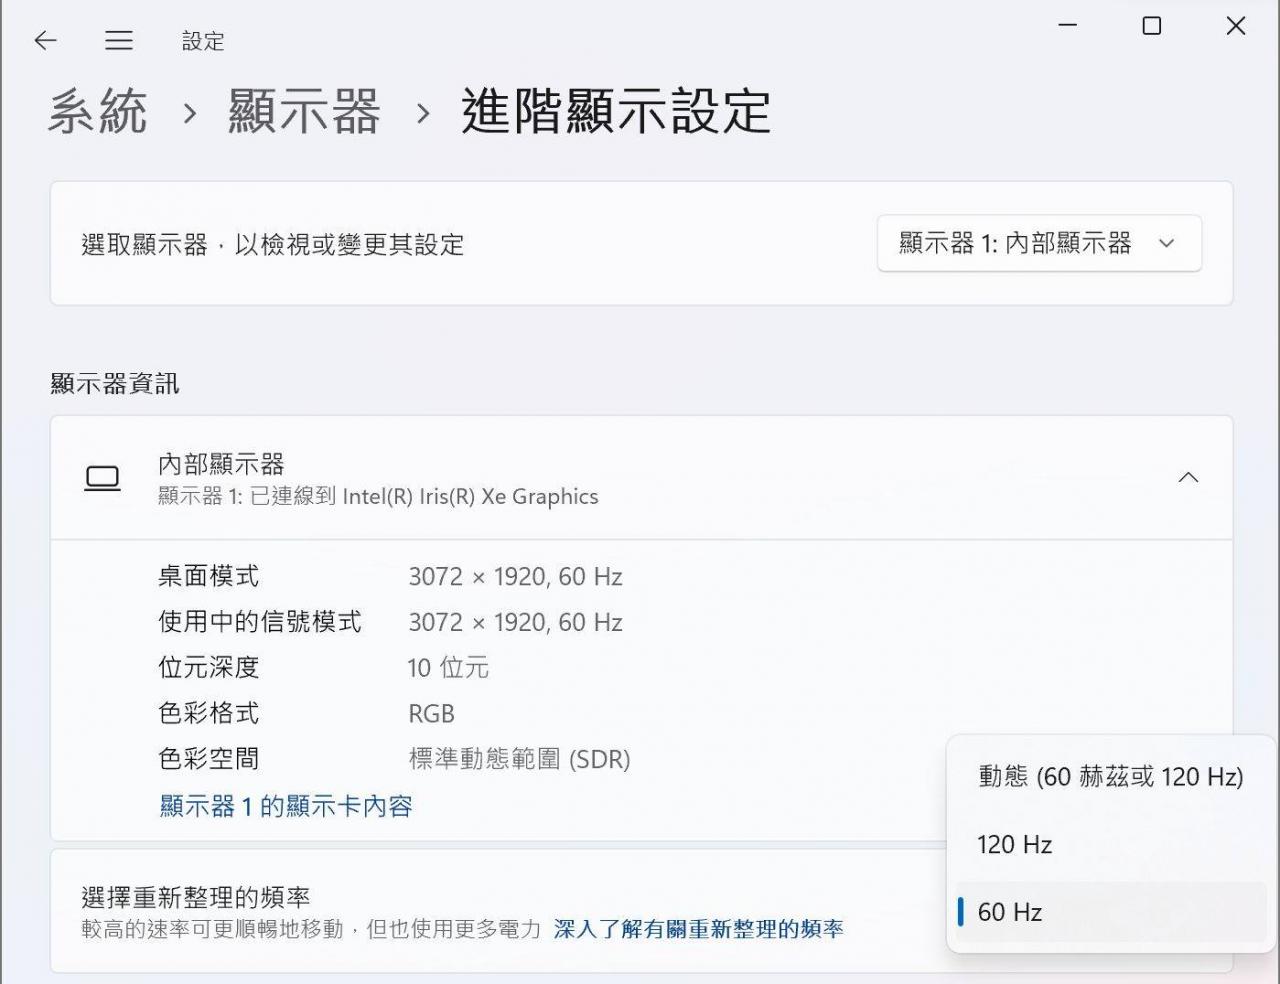Open the 顯示器 1: 內部顯示器 dropdown

1038,243
